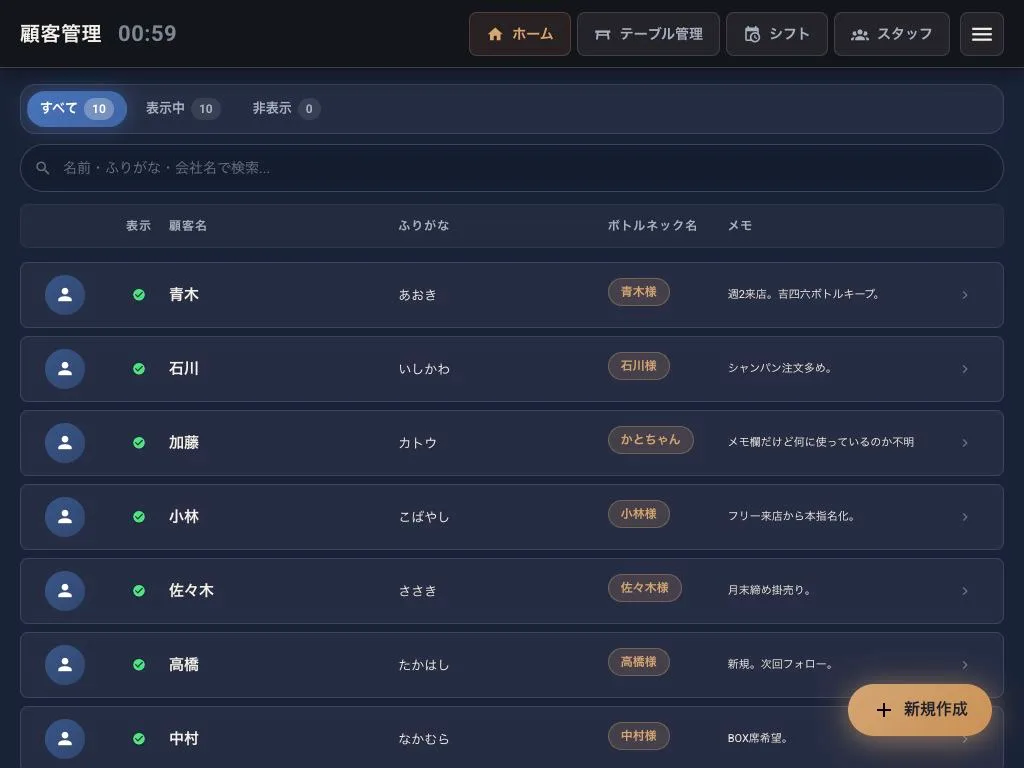Open 石川 details via row chevron

[965, 369]
